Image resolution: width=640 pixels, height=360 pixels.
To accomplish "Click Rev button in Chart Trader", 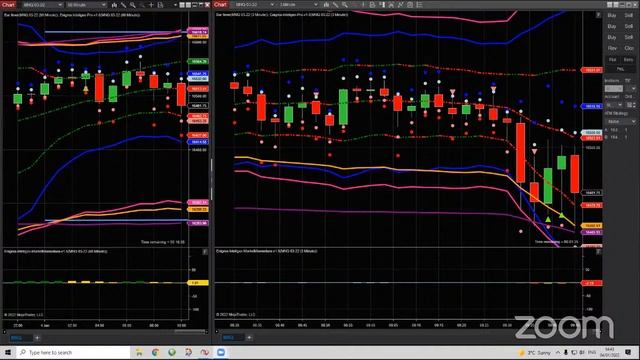I will (611, 49).
